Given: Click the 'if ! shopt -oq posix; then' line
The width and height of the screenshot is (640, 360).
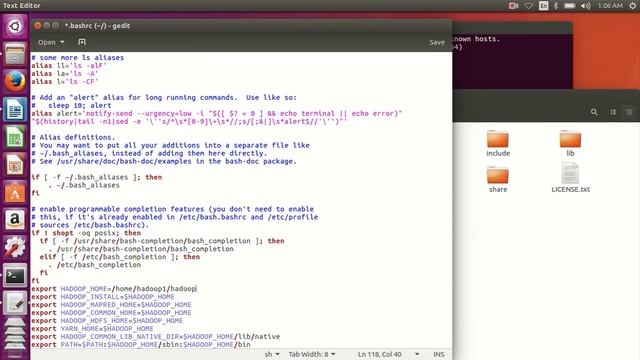Looking at the screenshot, I should pyautogui.click(x=86, y=233).
